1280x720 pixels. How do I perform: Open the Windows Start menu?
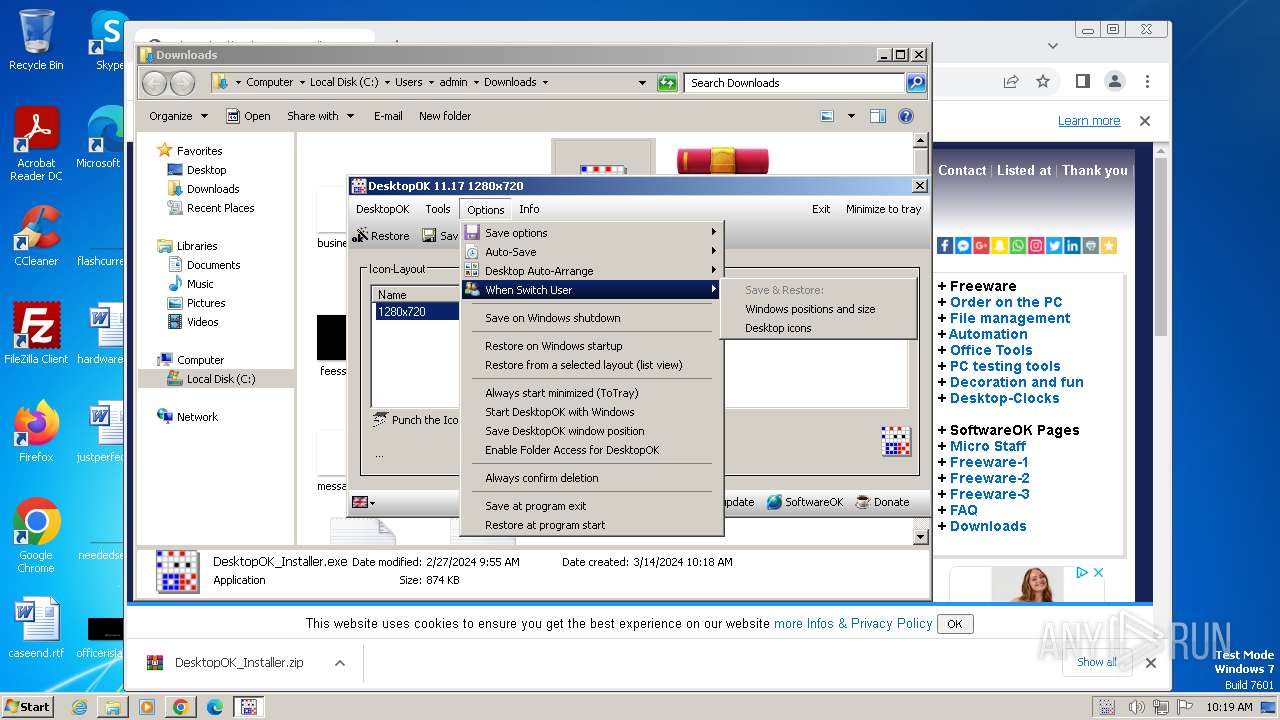(27, 707)
